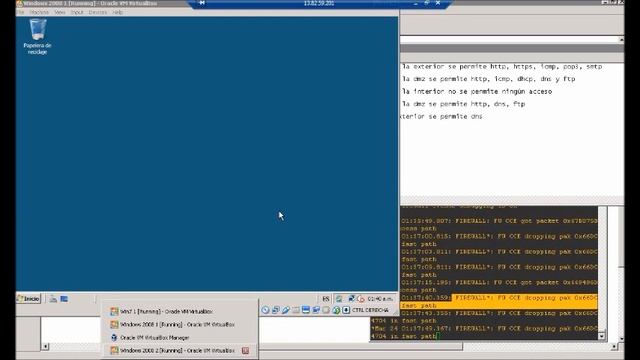Click the status icon right of USB icon
The image size is (640, 360).
(x=296, y=310)
